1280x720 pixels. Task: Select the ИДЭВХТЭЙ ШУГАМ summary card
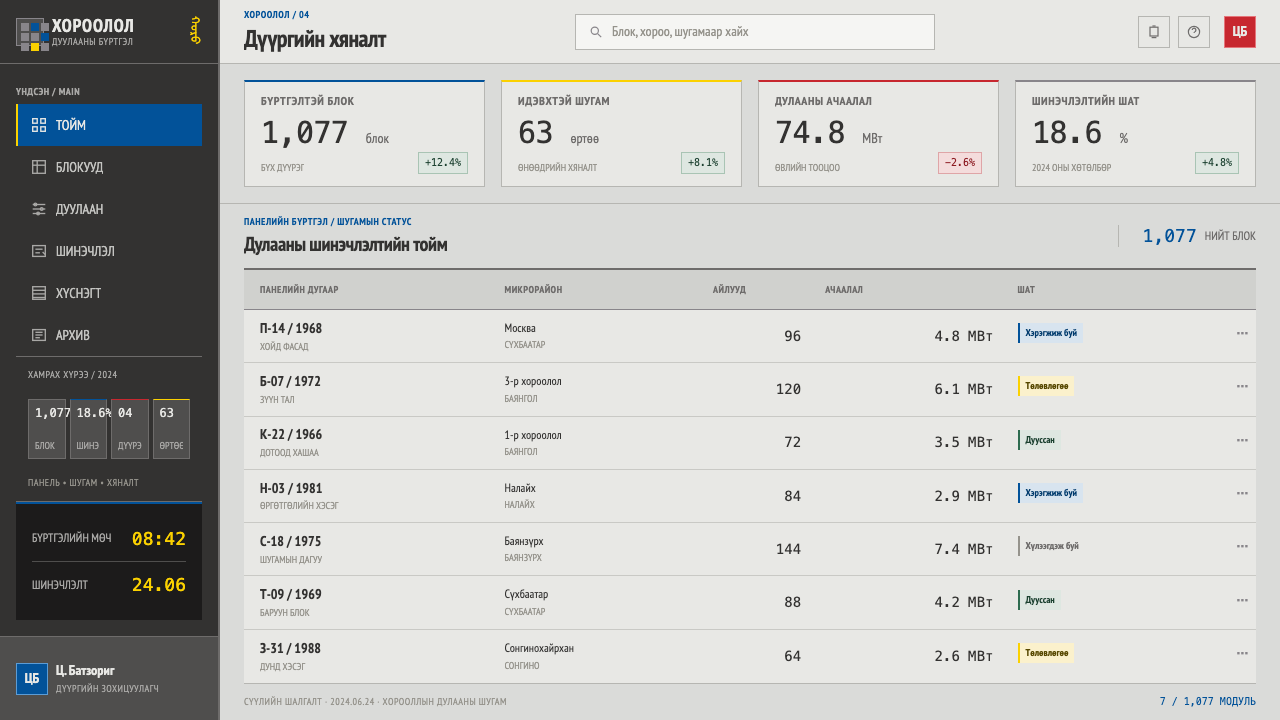tap(621, 133)
